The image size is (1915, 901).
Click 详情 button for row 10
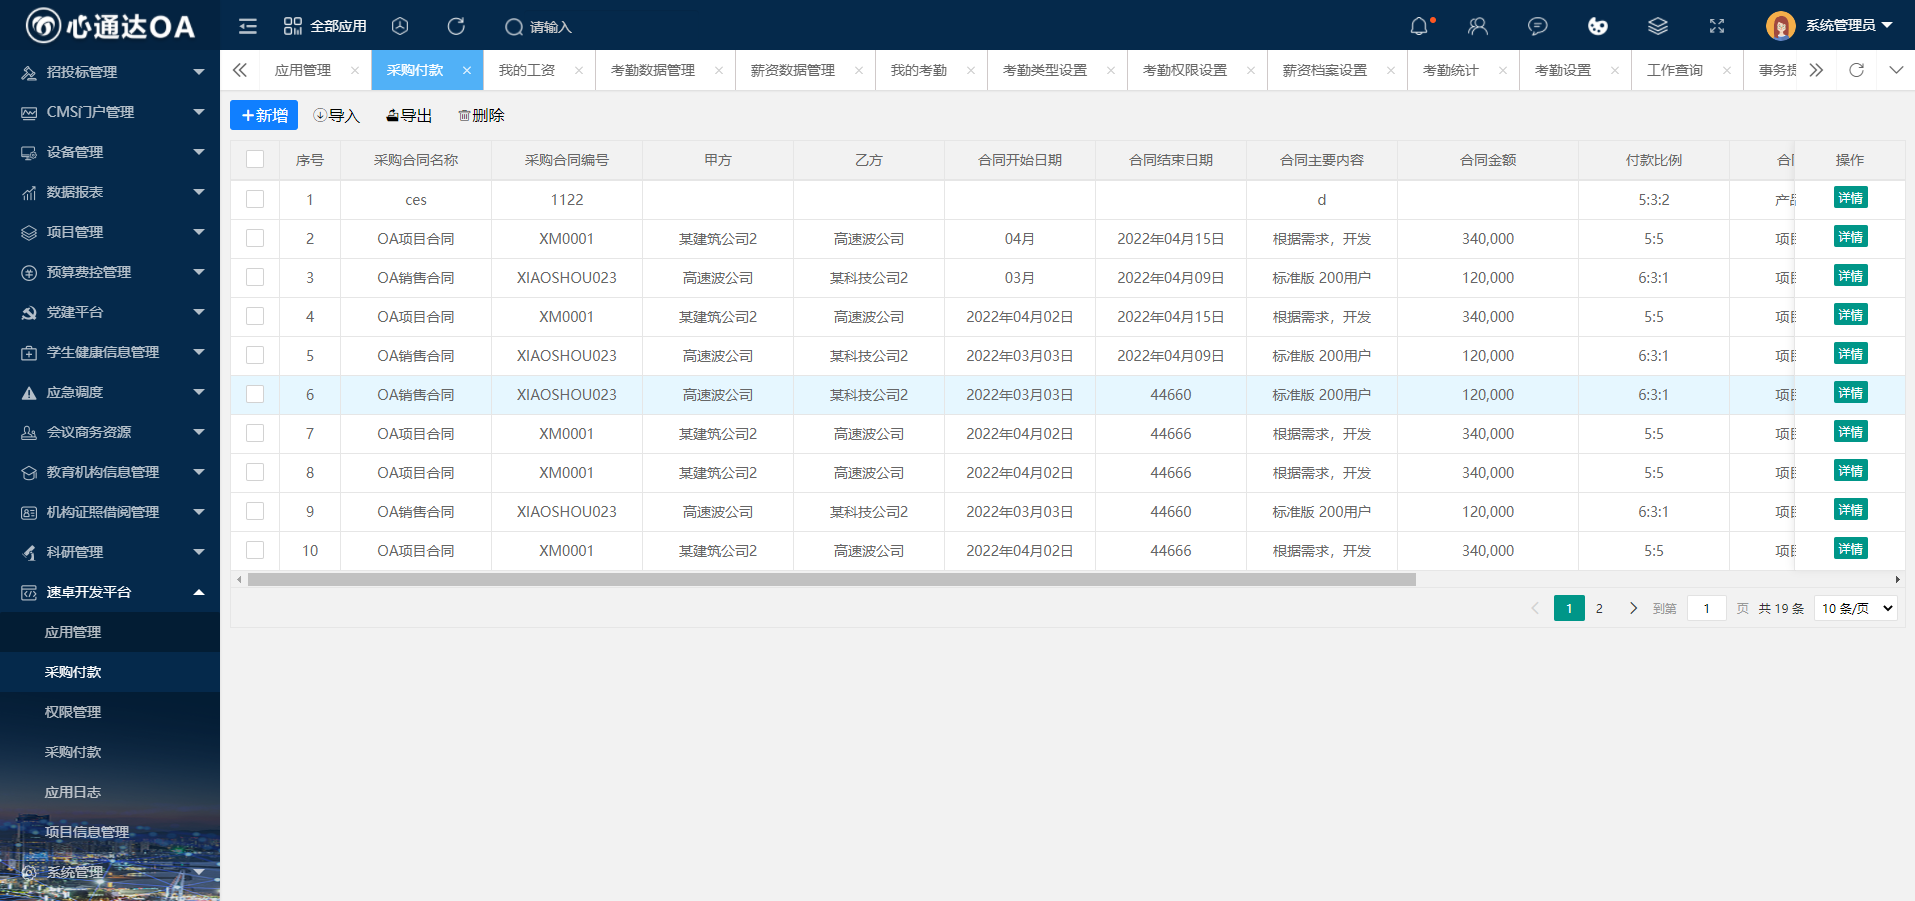point(1851,549)
